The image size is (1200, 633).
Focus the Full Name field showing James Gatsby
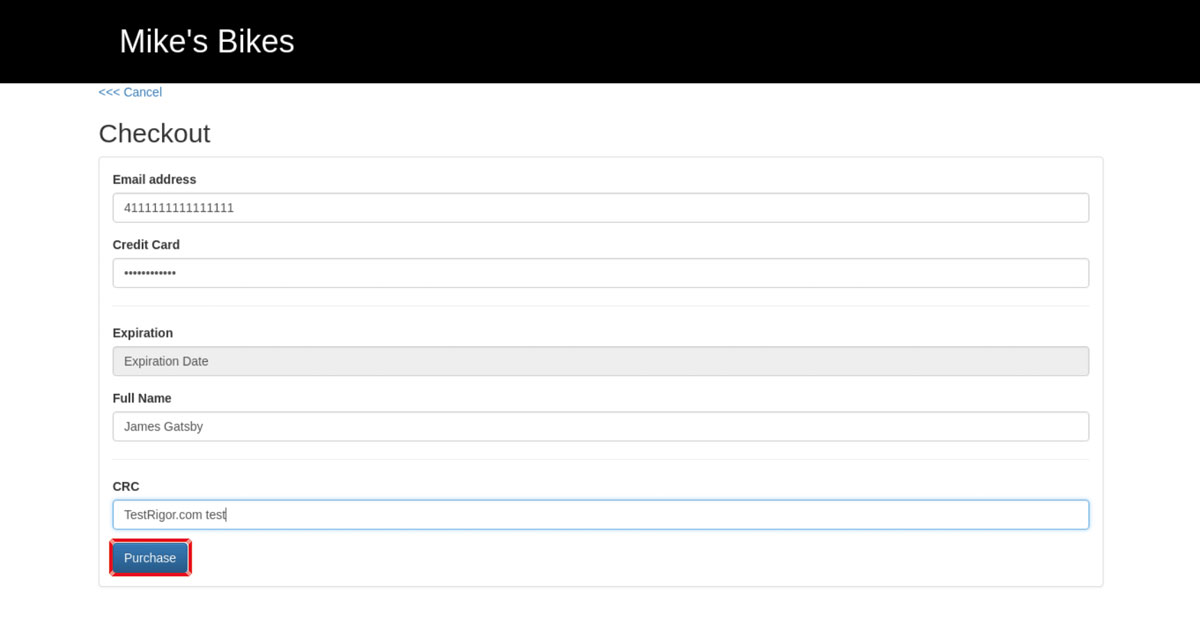tap(600, 426)
